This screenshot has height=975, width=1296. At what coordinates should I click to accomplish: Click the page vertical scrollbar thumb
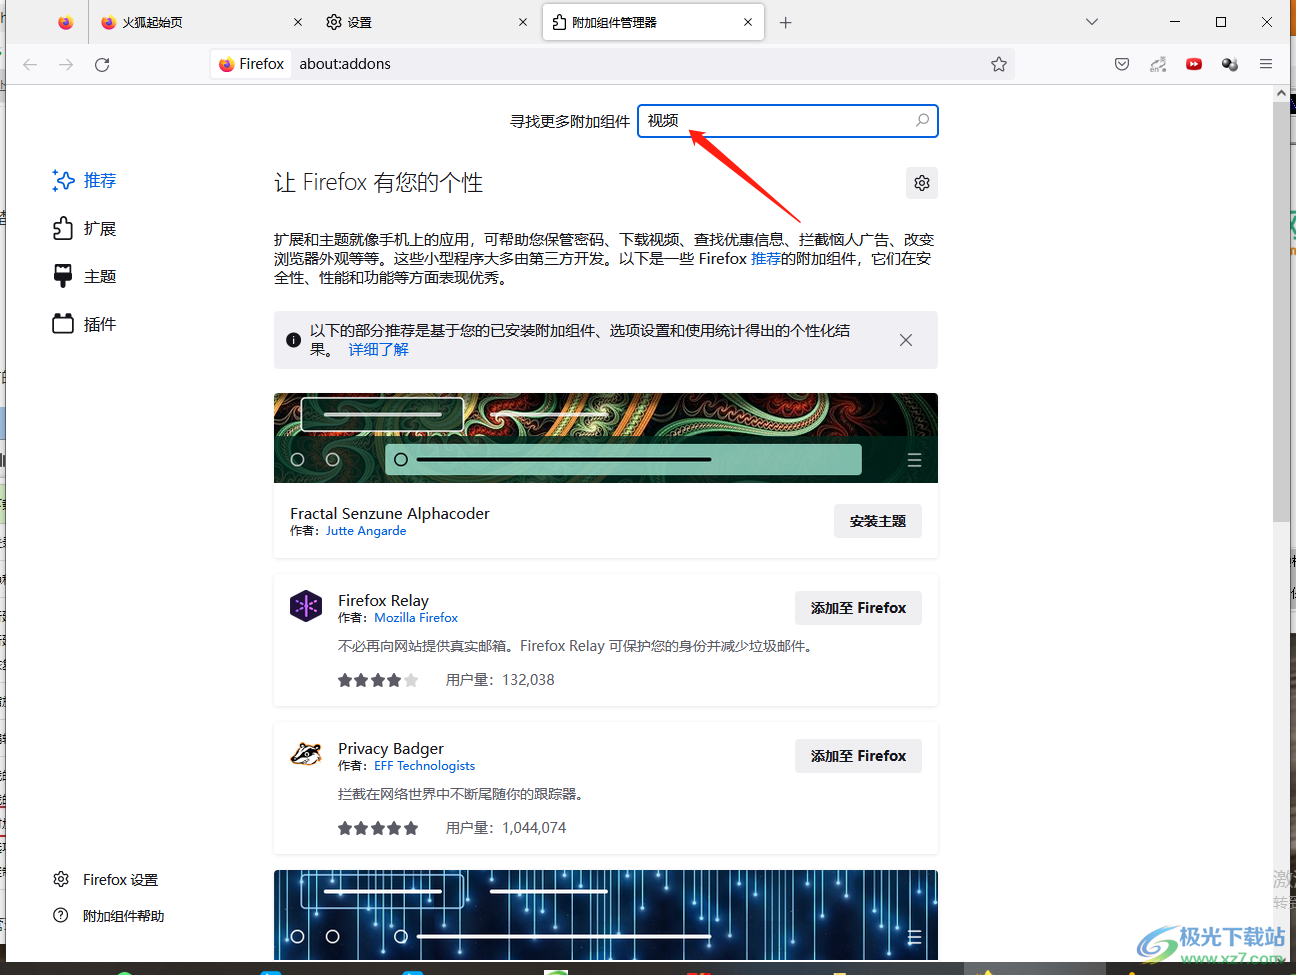(1281, 310)
